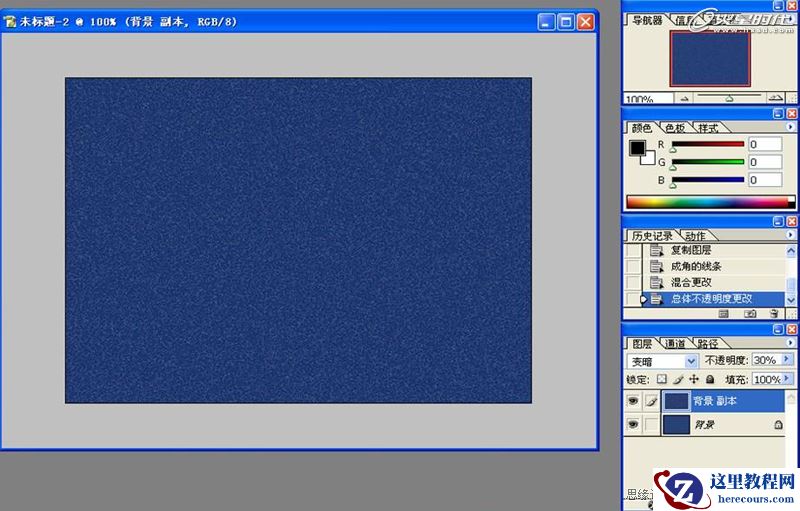Open the opacity 不透明度 slider arrow
This screenshot has height=511, width=800.
[x=787, y=360]
